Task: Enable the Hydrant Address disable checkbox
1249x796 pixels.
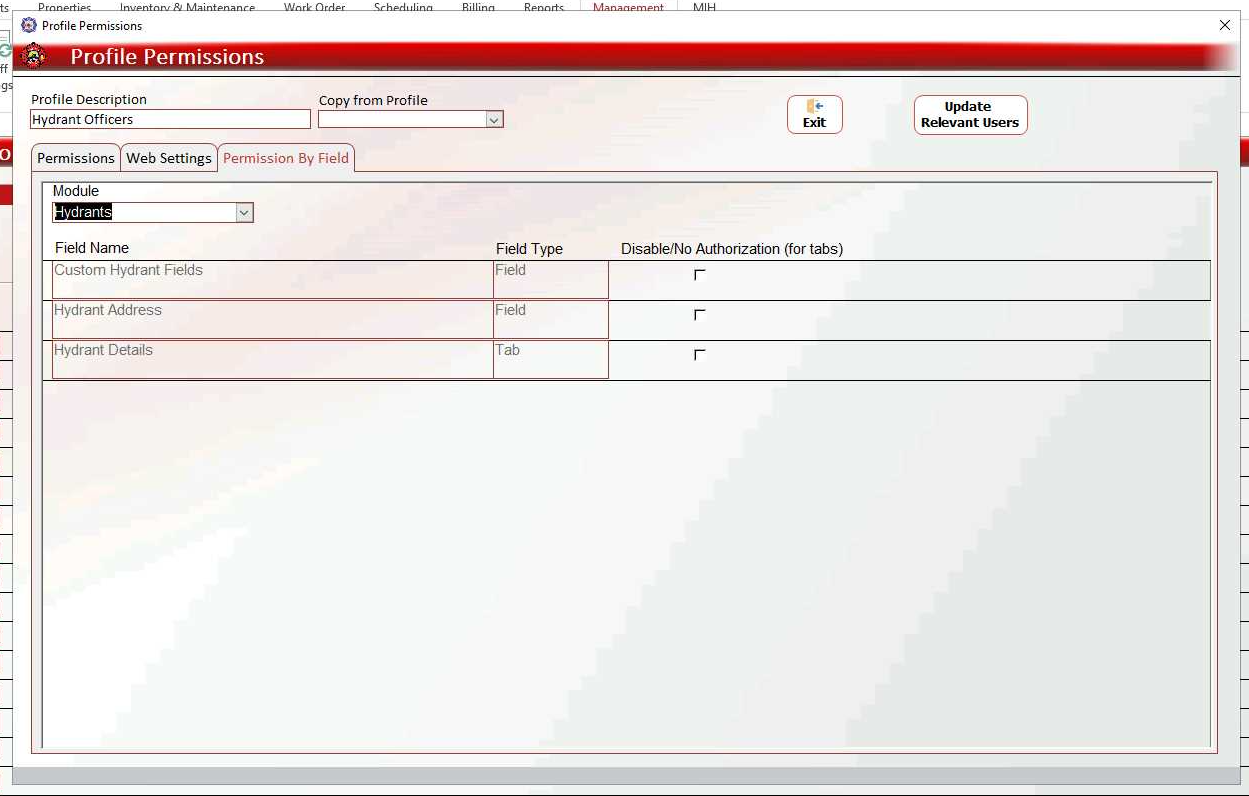Action: [x=699, y=315]
